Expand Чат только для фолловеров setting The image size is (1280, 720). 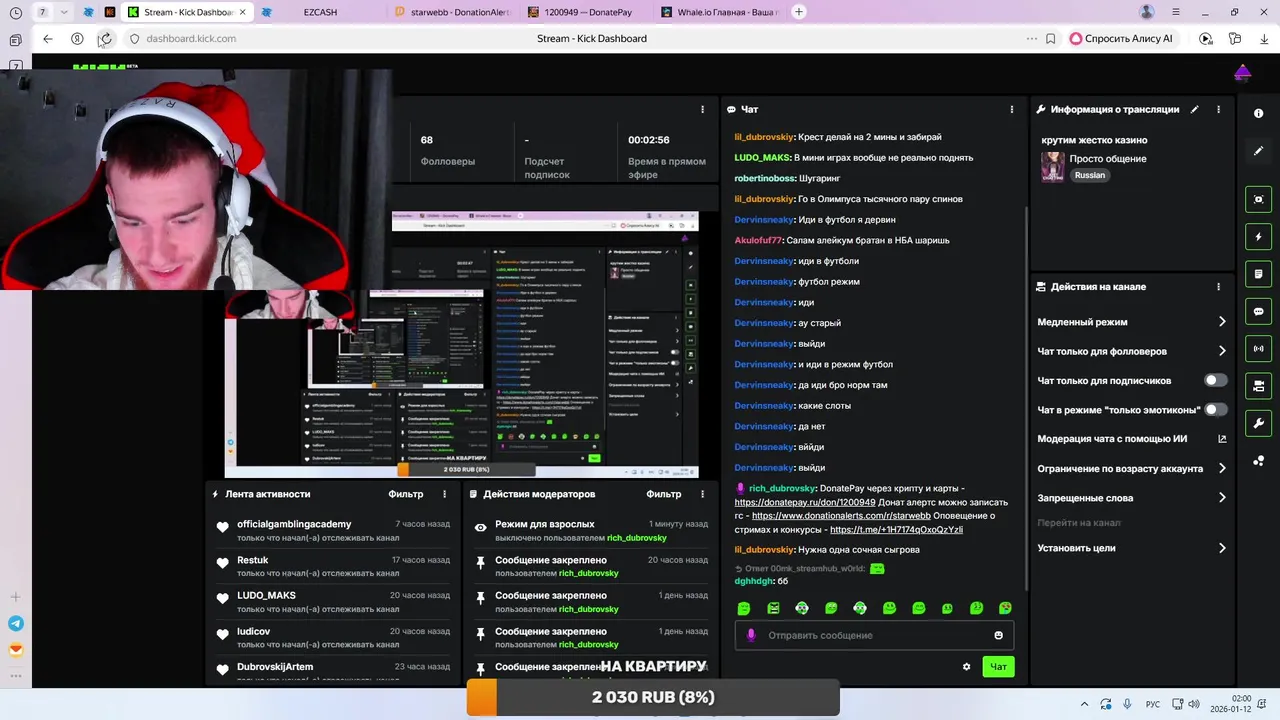[x=1131, y=351]
